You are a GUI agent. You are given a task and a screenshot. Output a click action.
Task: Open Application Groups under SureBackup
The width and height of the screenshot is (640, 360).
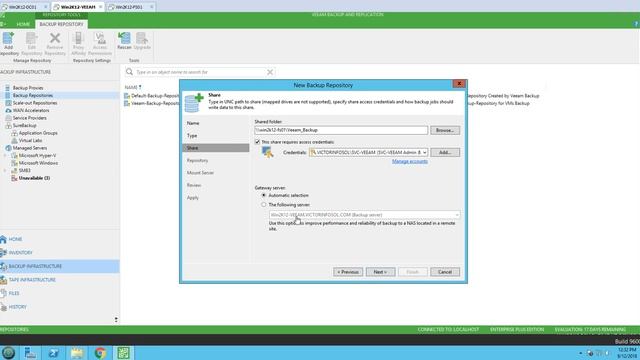[x=38, y=133]
